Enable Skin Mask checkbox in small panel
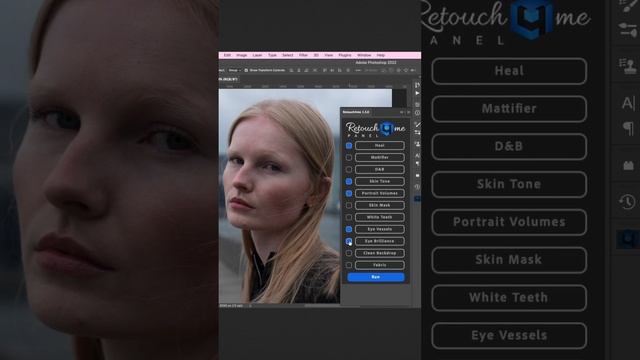 click(x=349, y=205)
